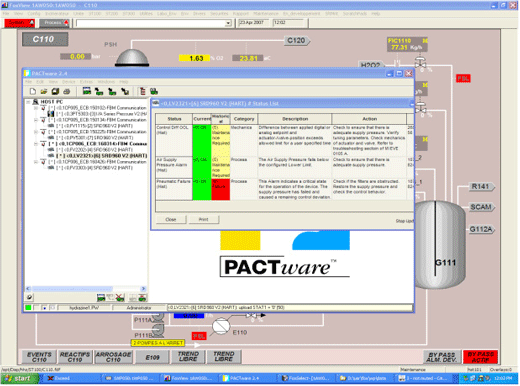
Task: Toggle the Process alarm button
Action: point(54,23)
